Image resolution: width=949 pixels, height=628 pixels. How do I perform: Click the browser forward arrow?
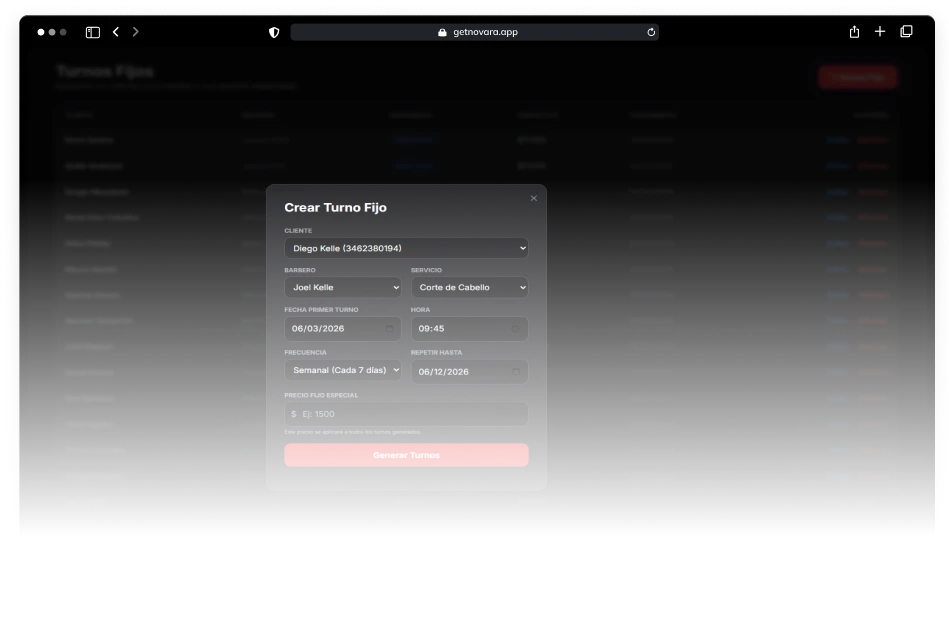click(x=136, y=32)
